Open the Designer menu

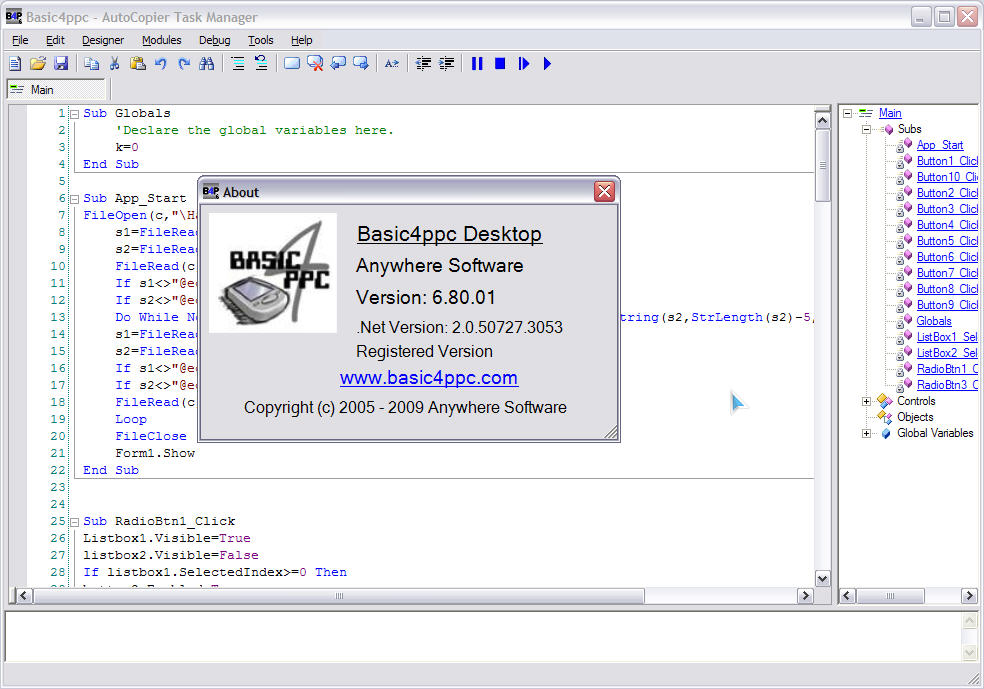pyautogui.click(x=103, y=40)
